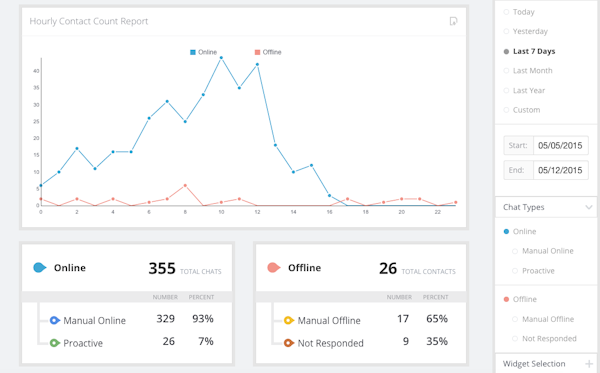600x373 pixels.
Task: Click the Manual Online number 329
Action: (165, 319)
